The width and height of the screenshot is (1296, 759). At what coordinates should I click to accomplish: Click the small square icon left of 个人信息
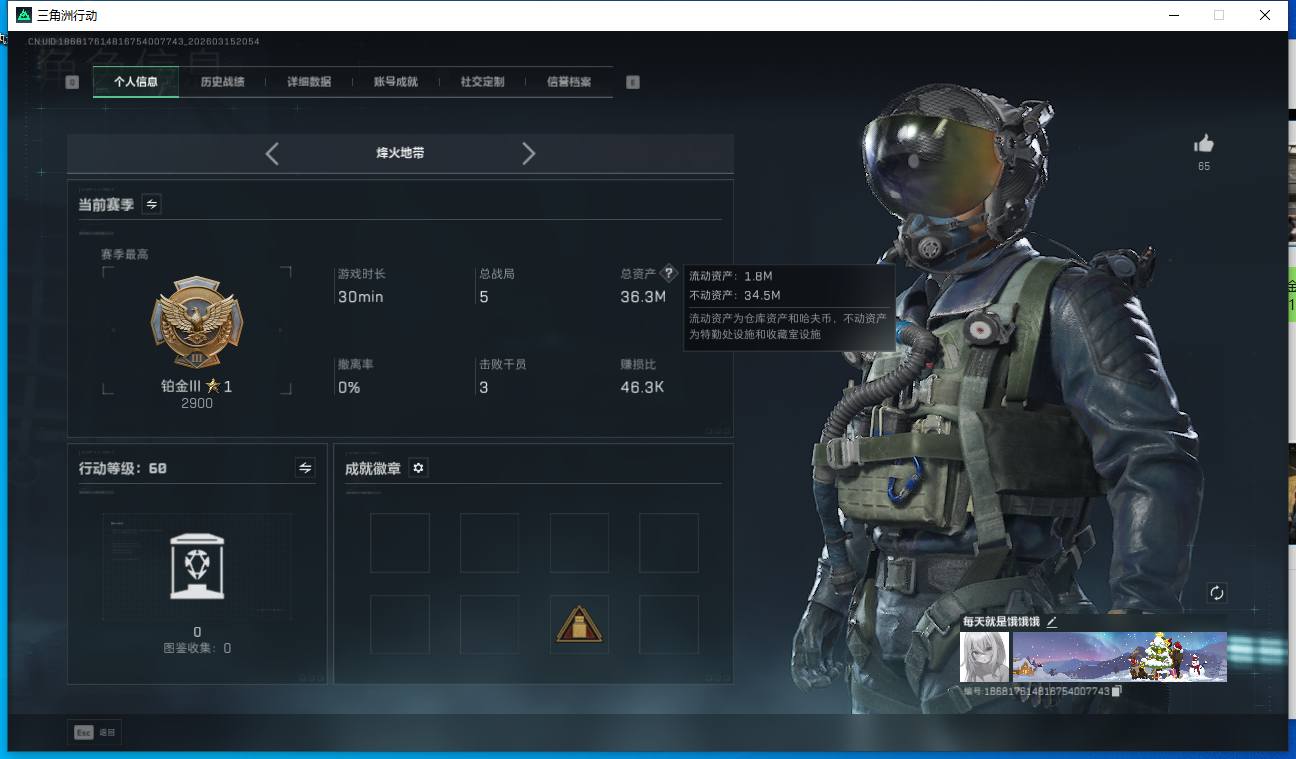coord(71,81)
